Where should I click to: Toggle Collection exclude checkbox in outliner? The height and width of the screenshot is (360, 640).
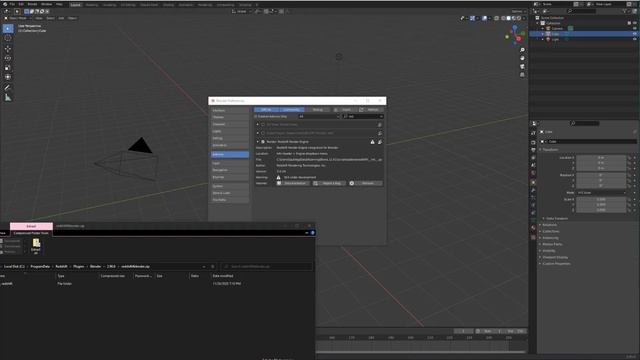[x=629, y=23]
